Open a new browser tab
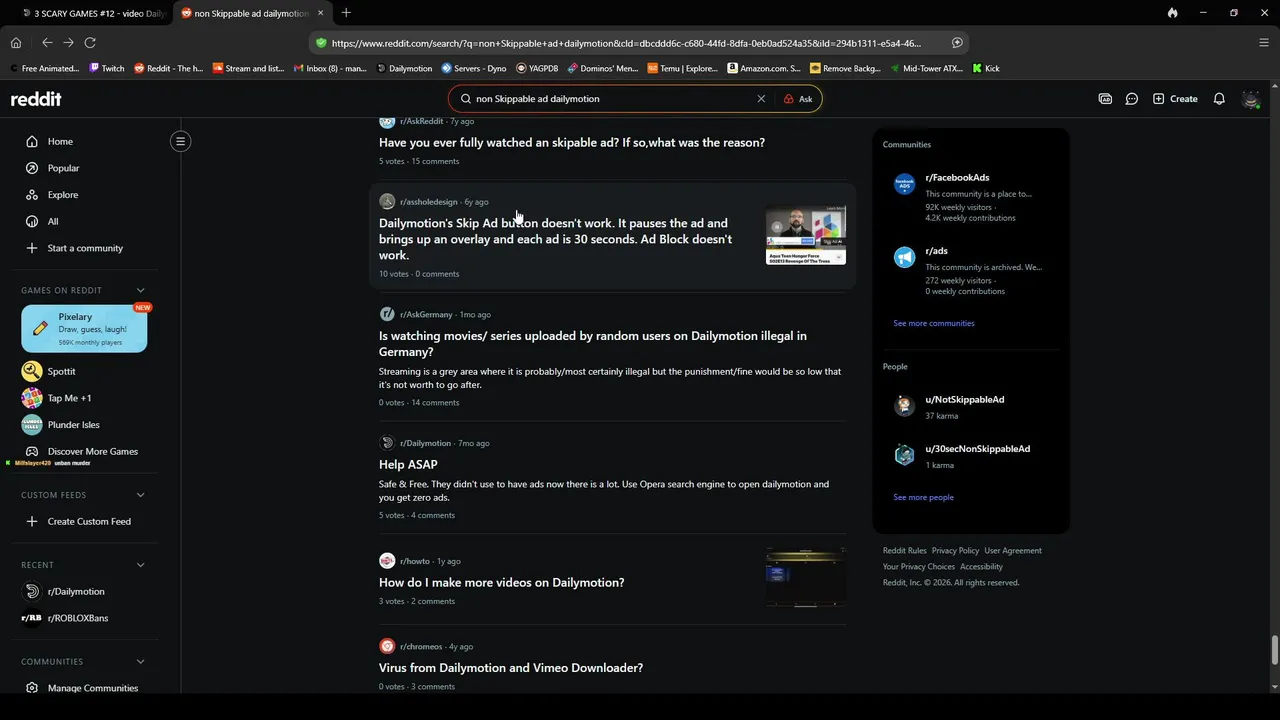 coord(346,13)
